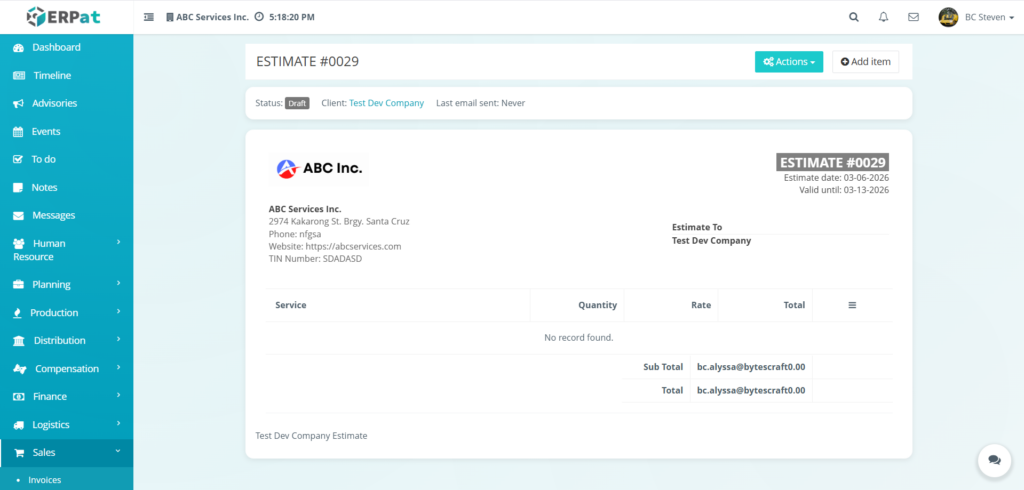Expand Human Resource submenu chevron

(x=119, y=242)
